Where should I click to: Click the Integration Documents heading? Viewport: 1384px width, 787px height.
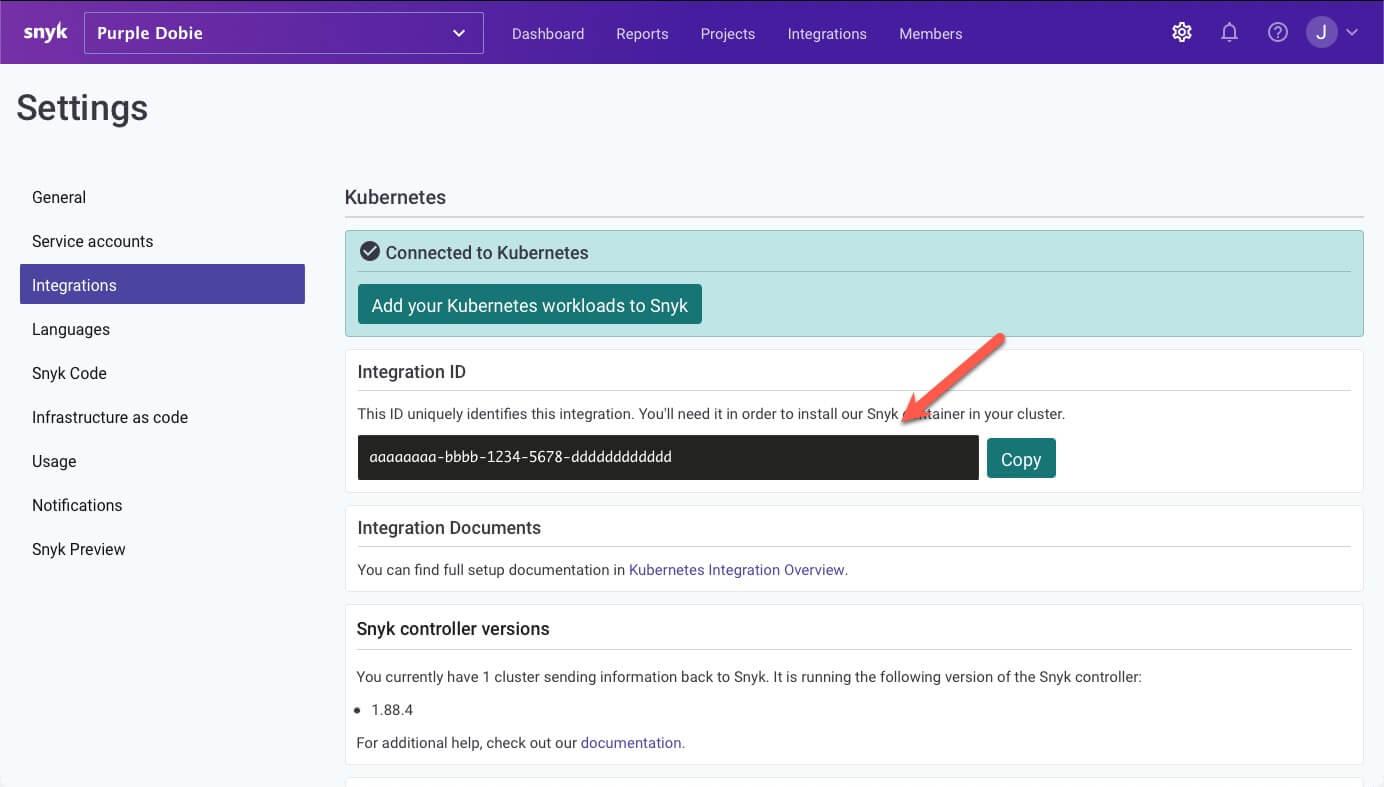coord(449,528)
